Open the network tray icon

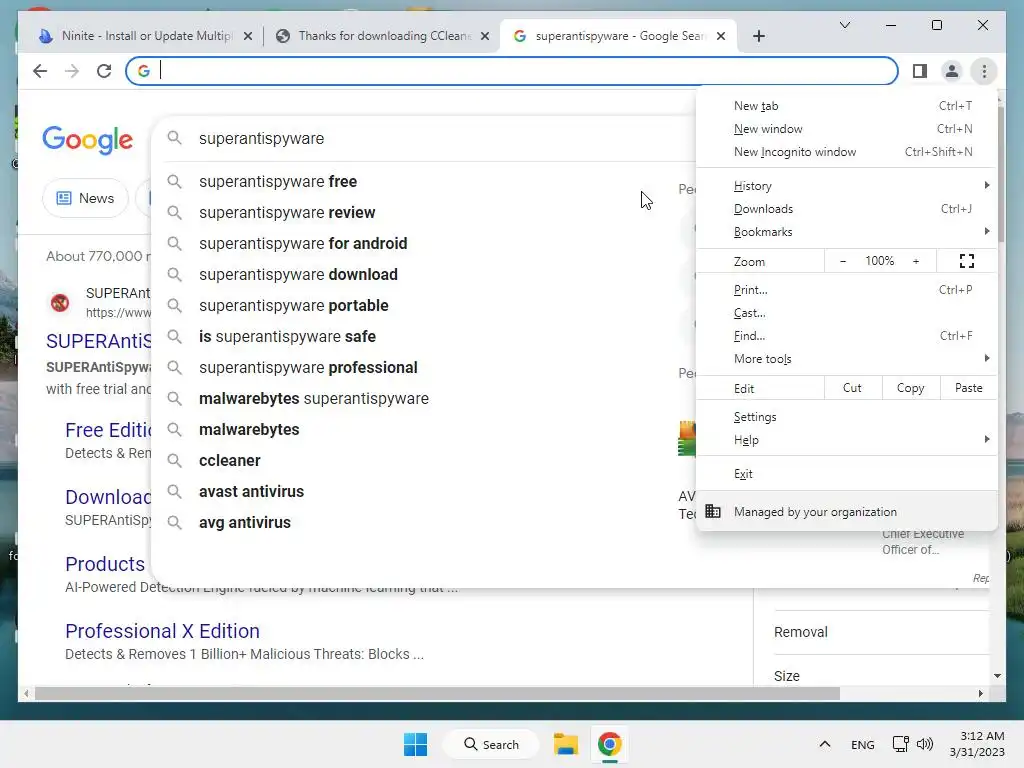tap(900, 744)
